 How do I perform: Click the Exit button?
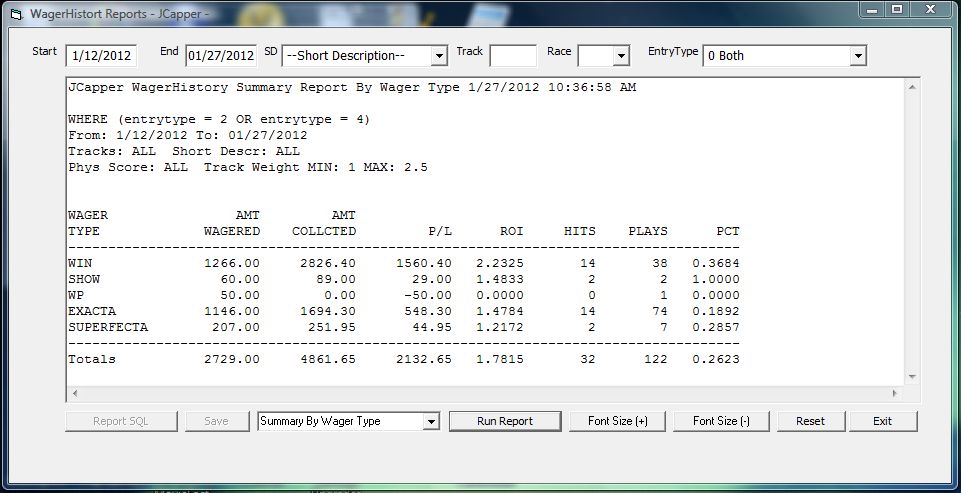pos(883,421)
